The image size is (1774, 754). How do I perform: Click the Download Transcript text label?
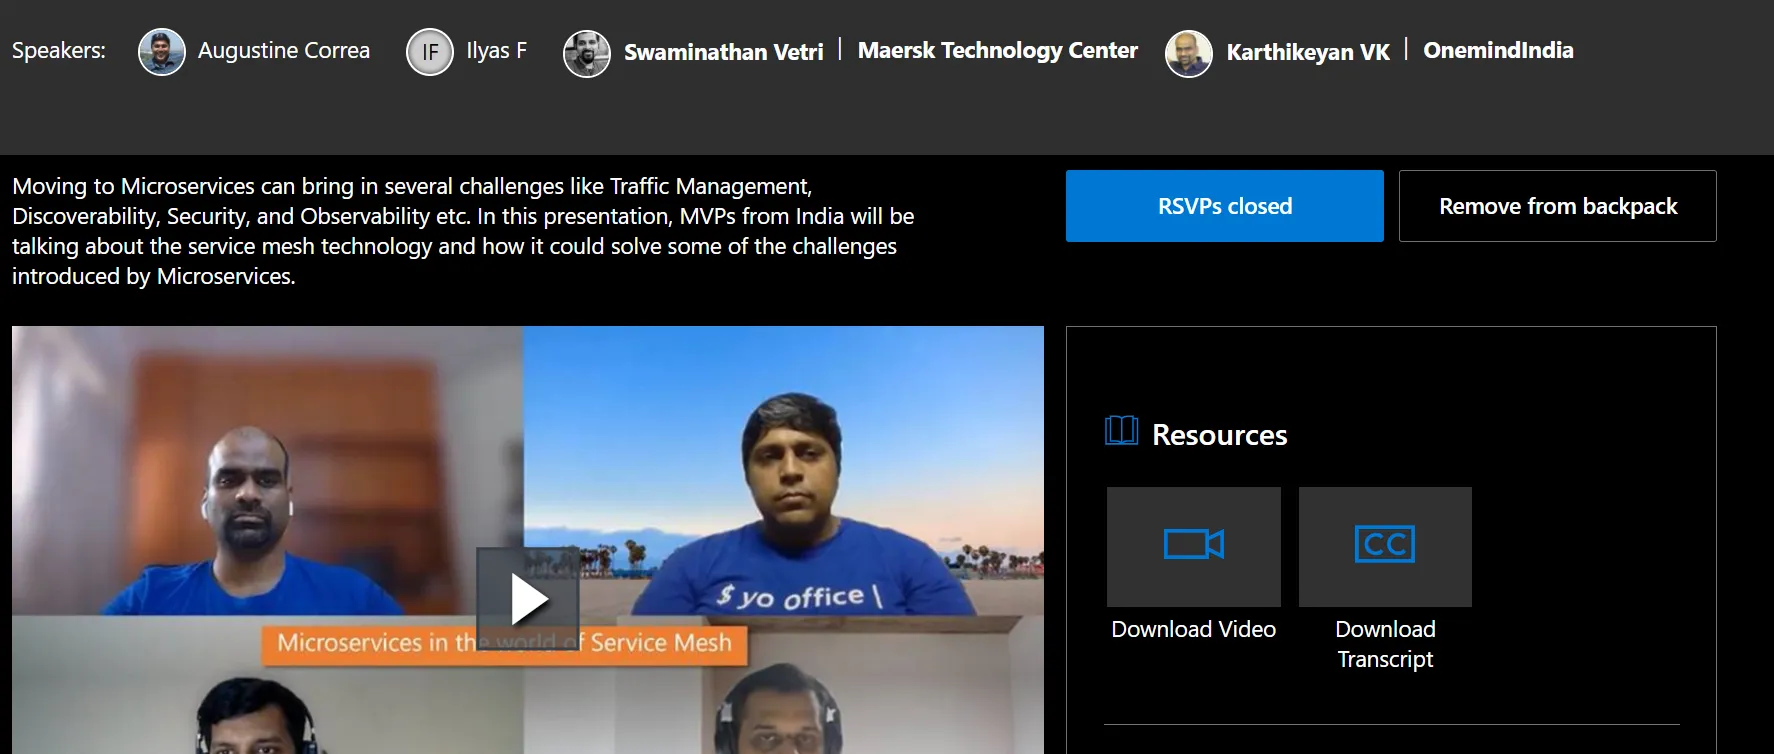pos(1385,644)
